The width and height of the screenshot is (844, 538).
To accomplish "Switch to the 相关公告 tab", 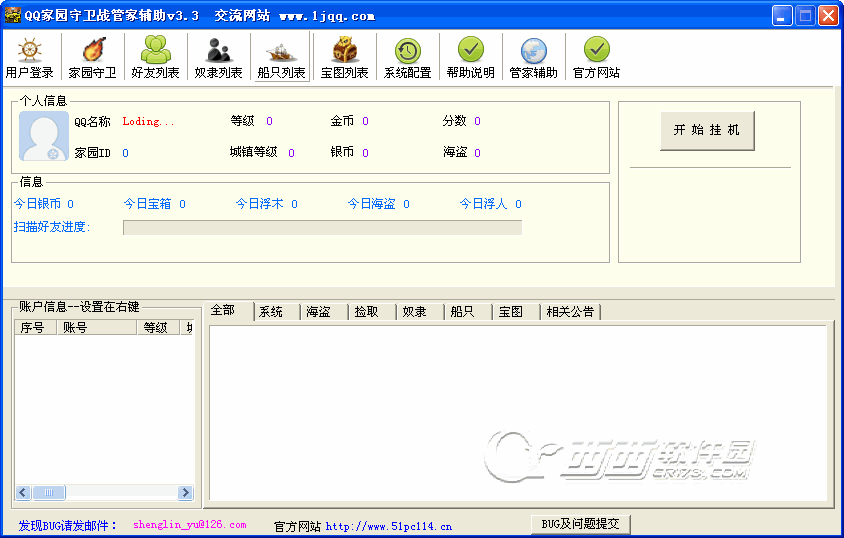I will click(570, 312).
